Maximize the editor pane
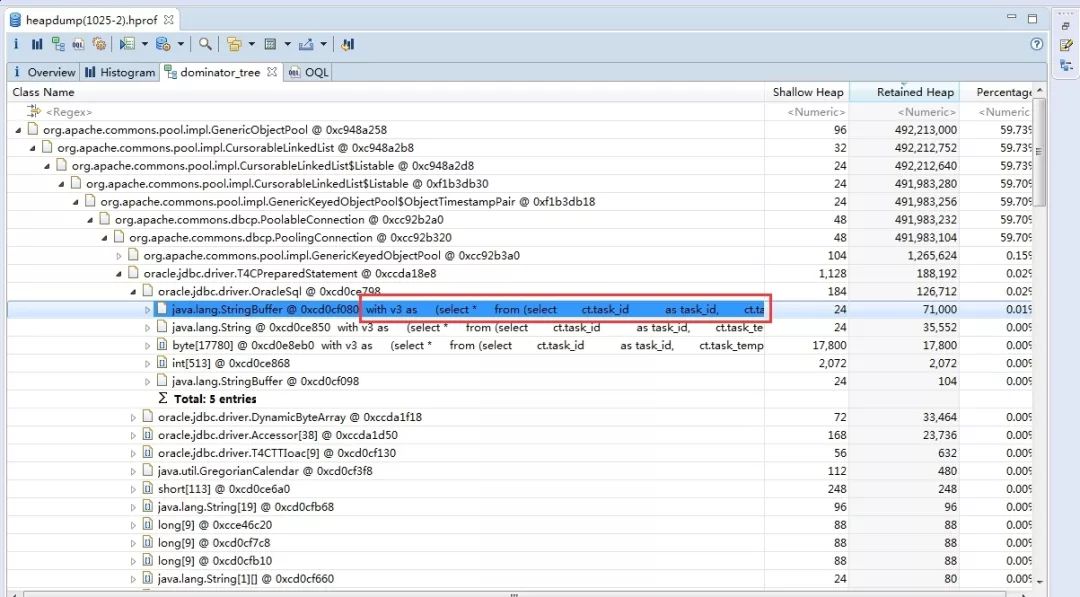Screen dimensions: 1080x597 pos(1032,19)
